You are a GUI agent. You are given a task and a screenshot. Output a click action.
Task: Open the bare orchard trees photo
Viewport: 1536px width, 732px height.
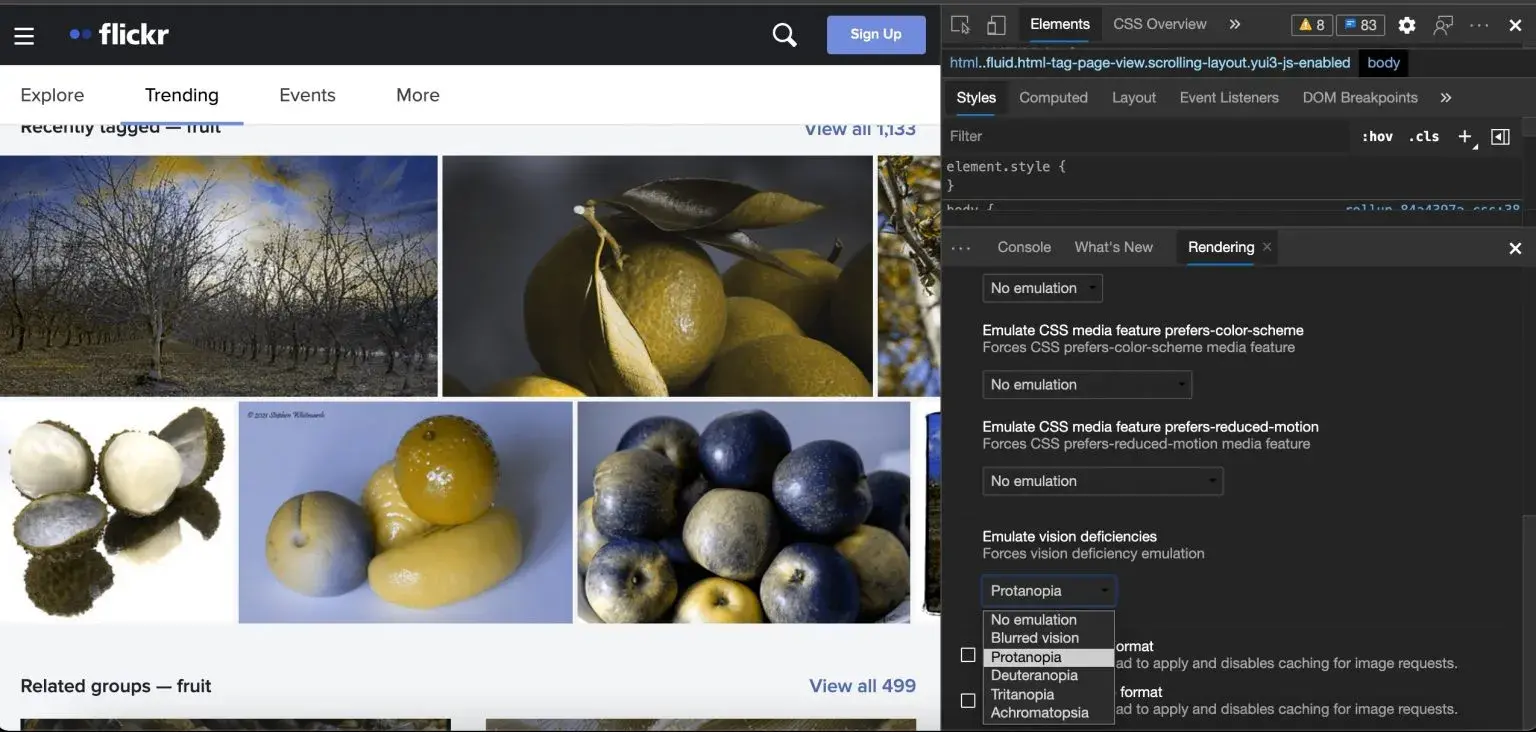(219, 276)
